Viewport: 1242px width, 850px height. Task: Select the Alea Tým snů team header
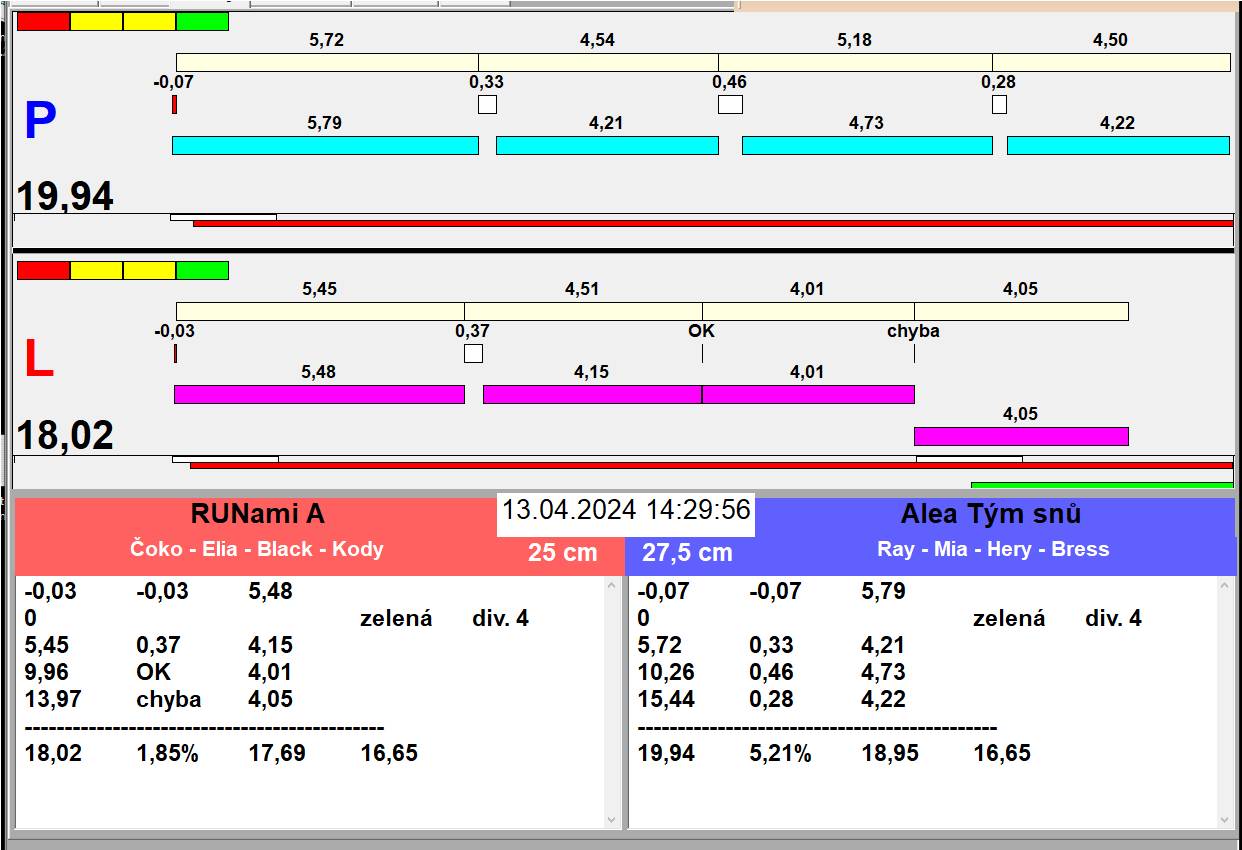pyautogui.click(x=990, y=514)
